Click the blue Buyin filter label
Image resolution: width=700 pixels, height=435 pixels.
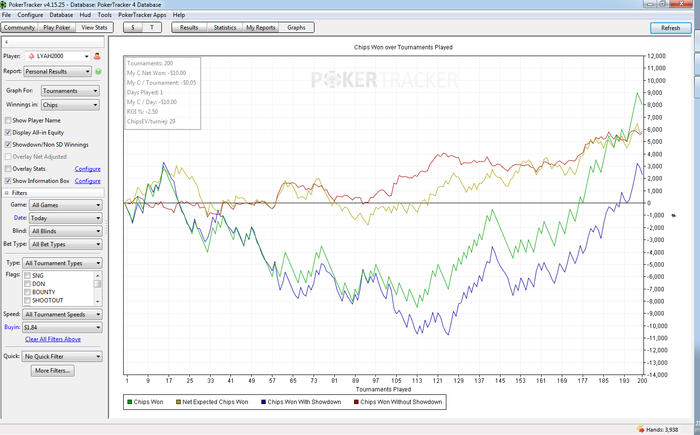click(12, 327)
